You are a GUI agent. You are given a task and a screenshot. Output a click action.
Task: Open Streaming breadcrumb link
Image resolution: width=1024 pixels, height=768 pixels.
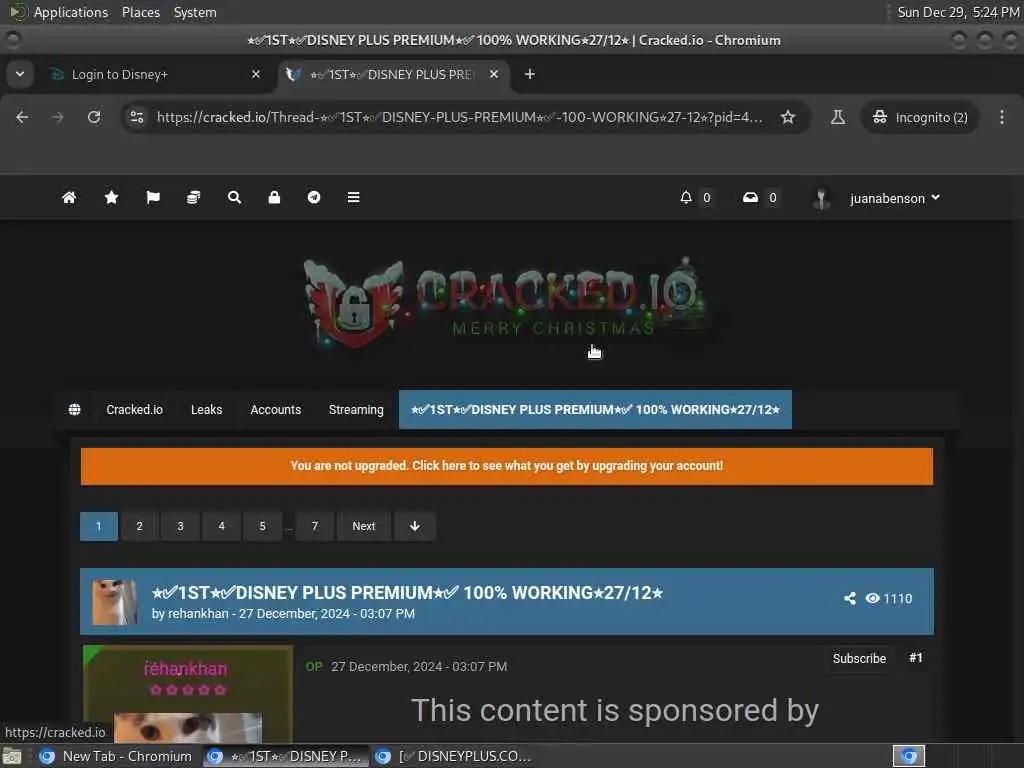point(356,409)
